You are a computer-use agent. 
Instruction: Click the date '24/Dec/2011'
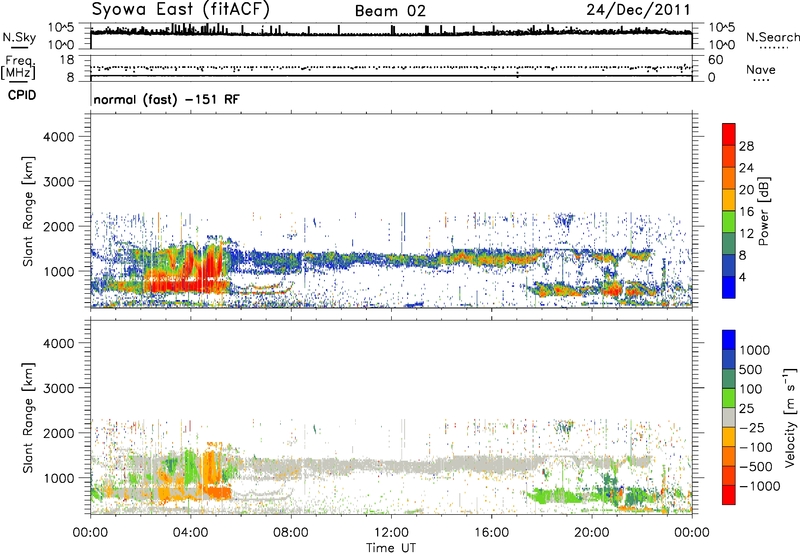point(638,10)
